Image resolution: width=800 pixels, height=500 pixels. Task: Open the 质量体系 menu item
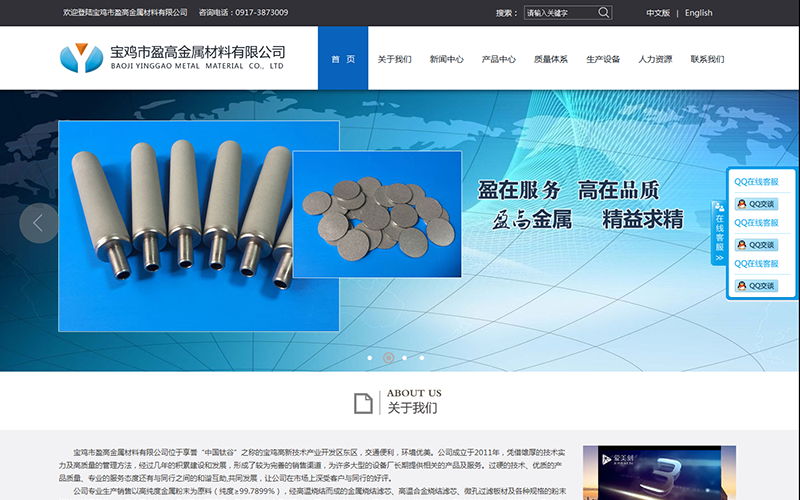tap(551, 59)
